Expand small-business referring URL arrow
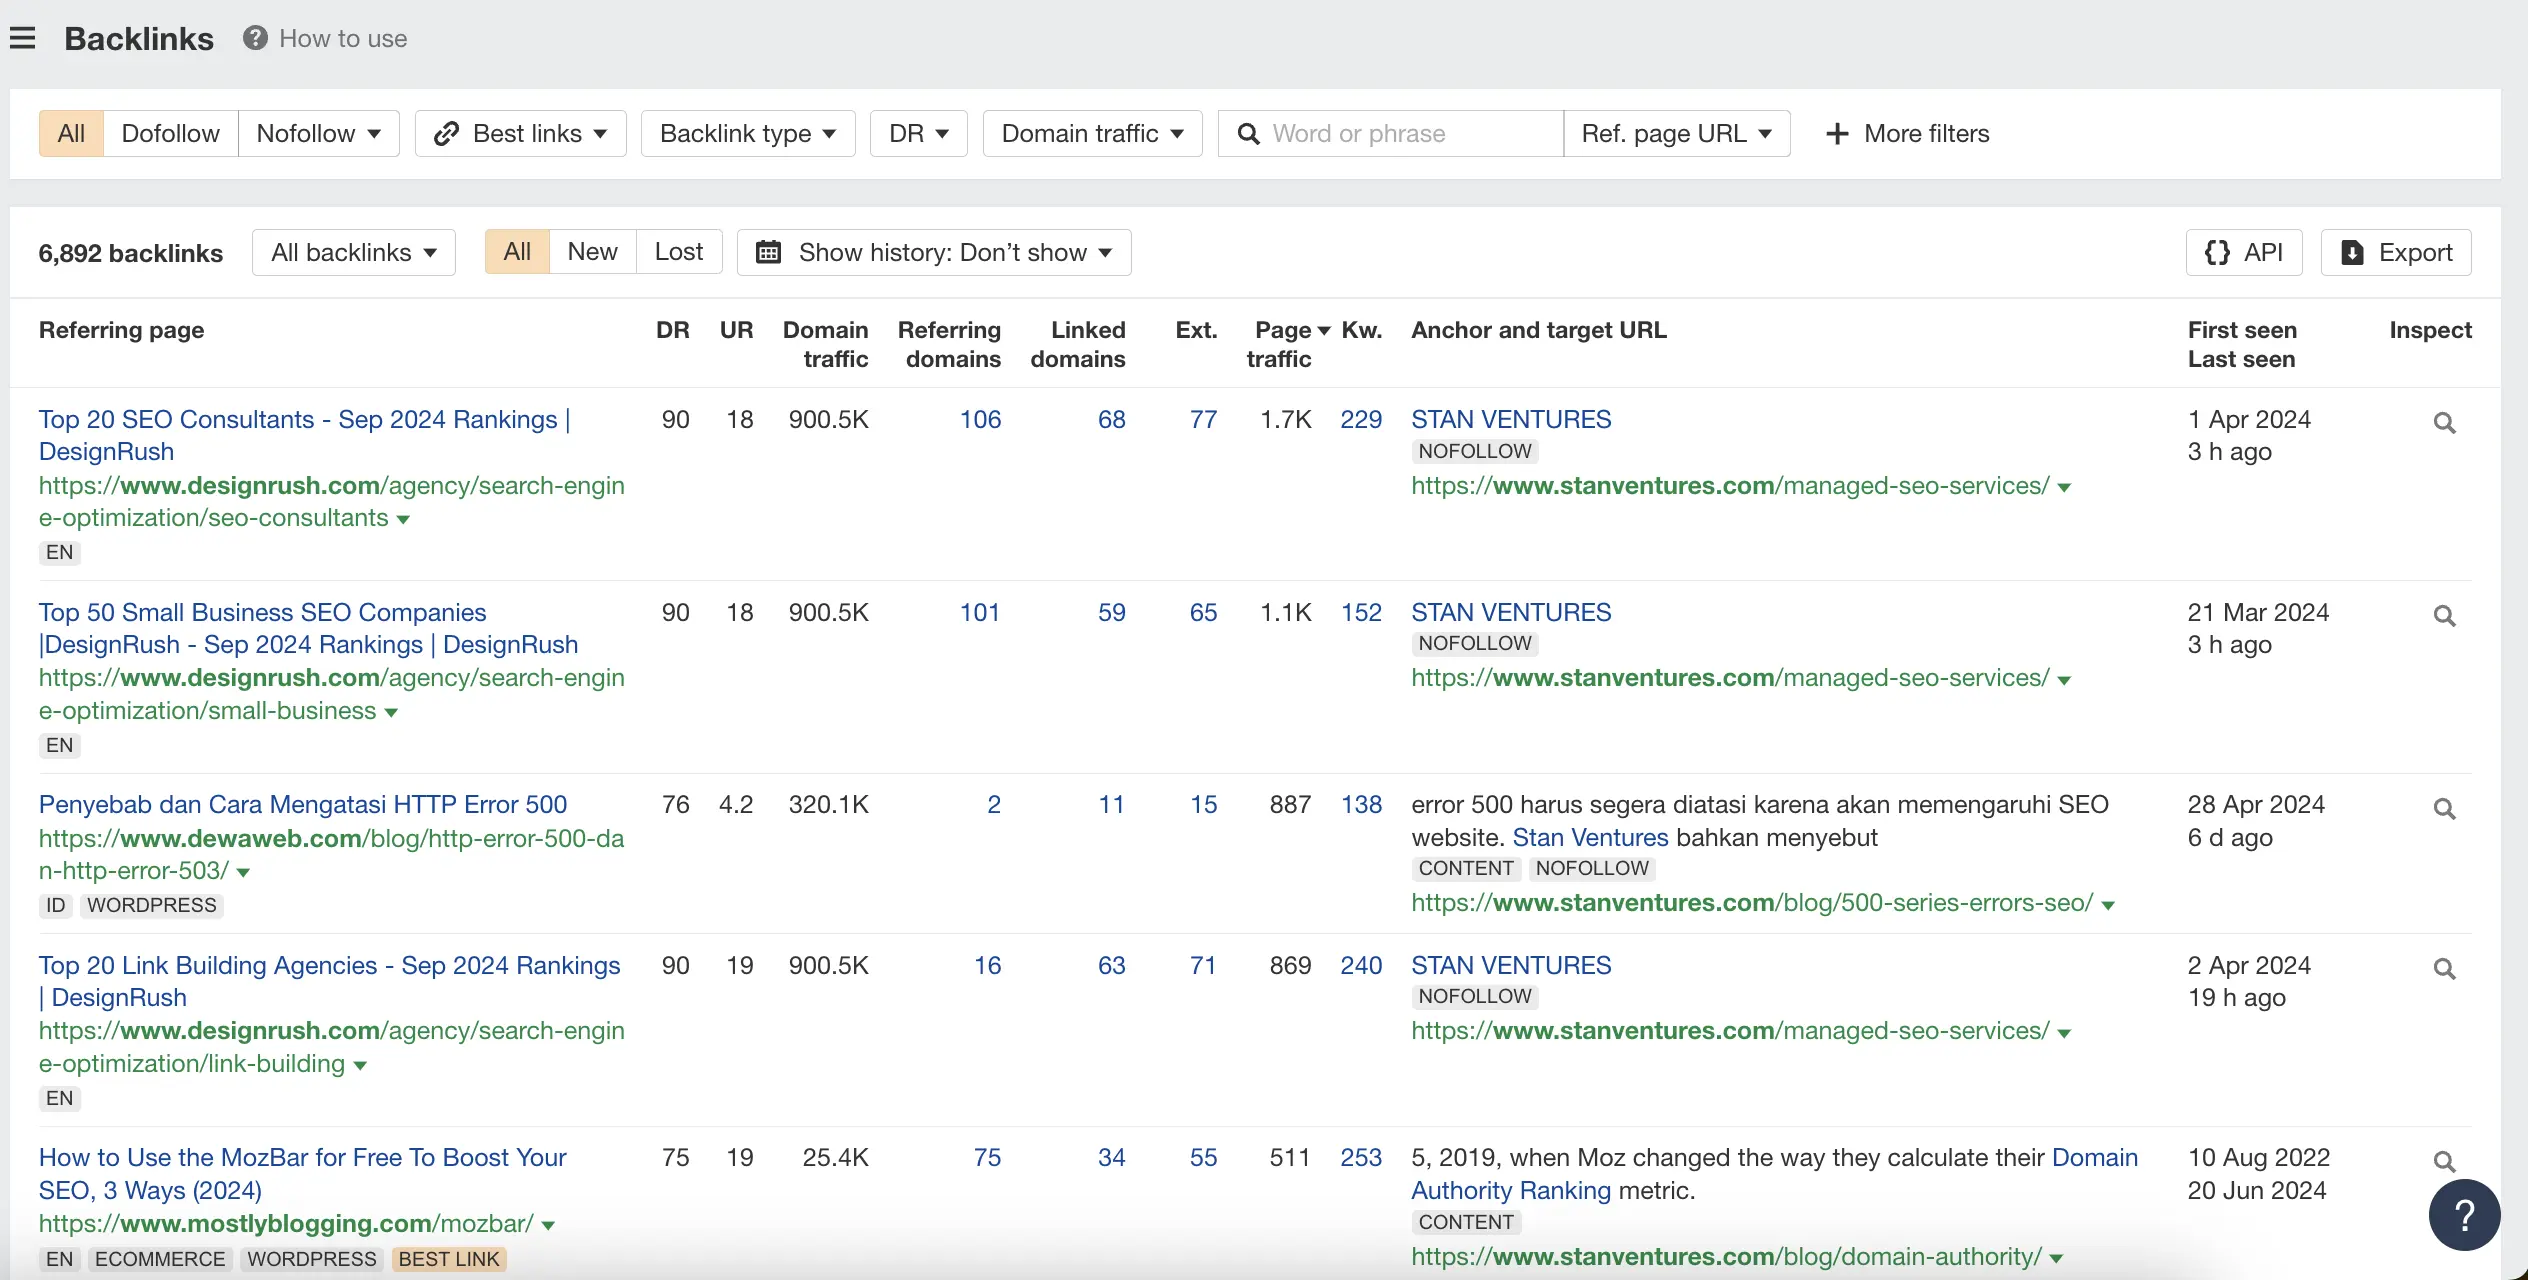 point(391,713)
